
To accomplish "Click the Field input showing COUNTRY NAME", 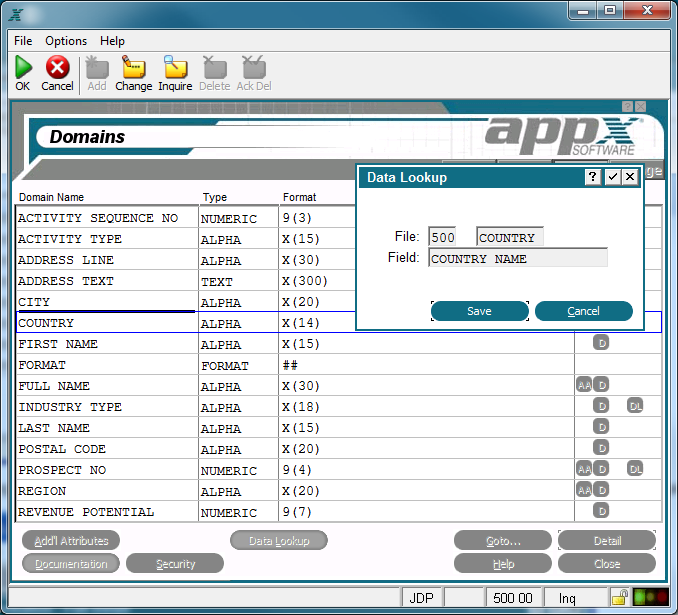I will pyautogui.click(x=518, y=258).
